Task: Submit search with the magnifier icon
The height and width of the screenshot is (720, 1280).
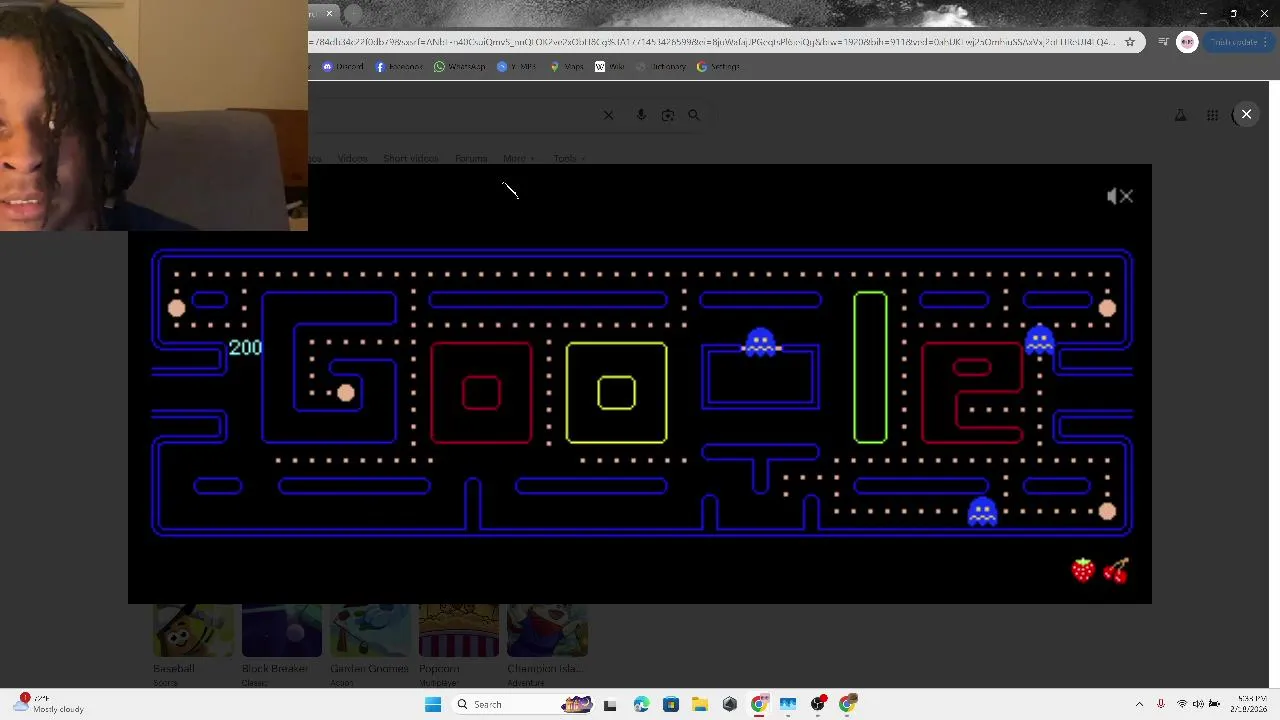Action: pos(694,115)
